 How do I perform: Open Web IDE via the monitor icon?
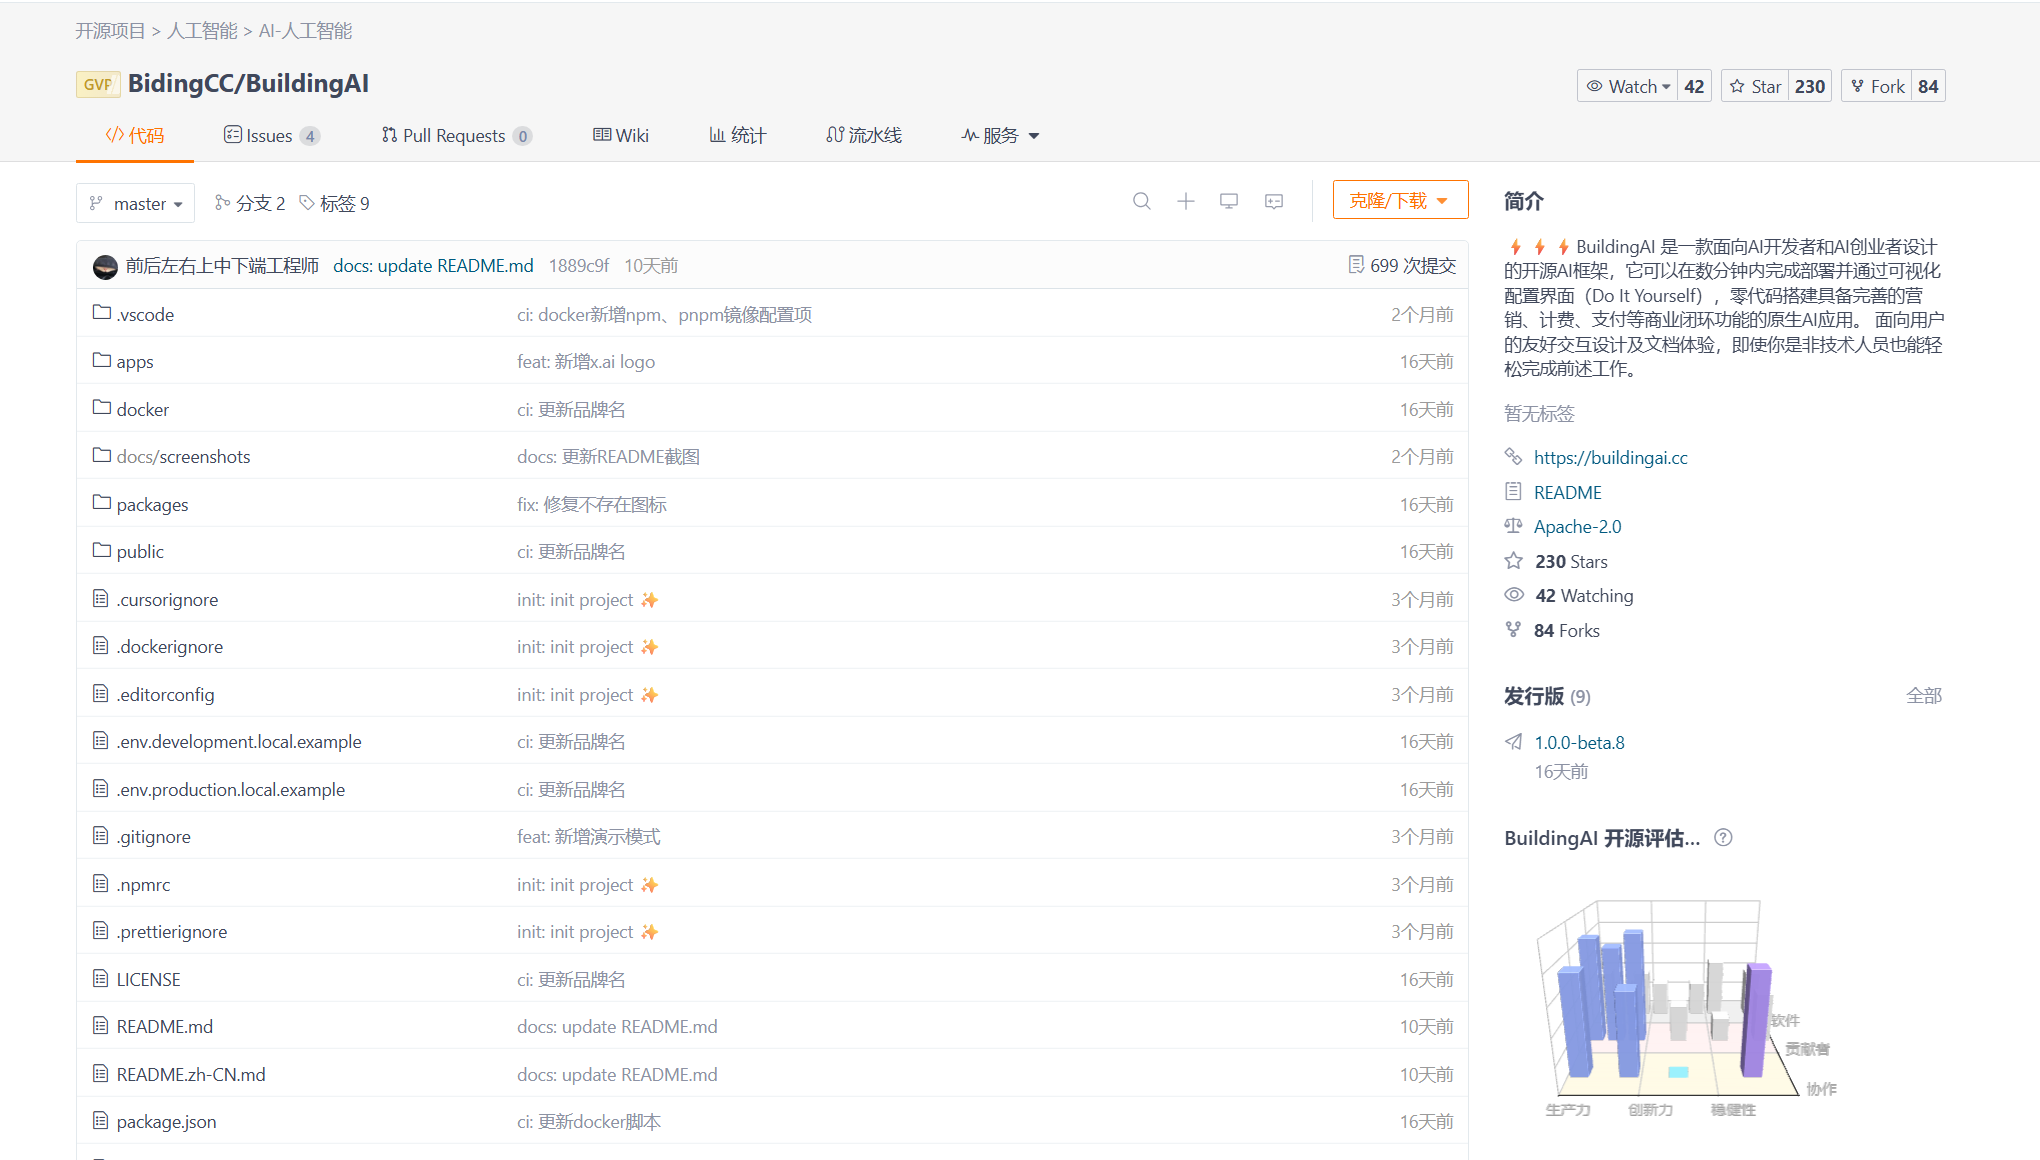point(1229,201)
